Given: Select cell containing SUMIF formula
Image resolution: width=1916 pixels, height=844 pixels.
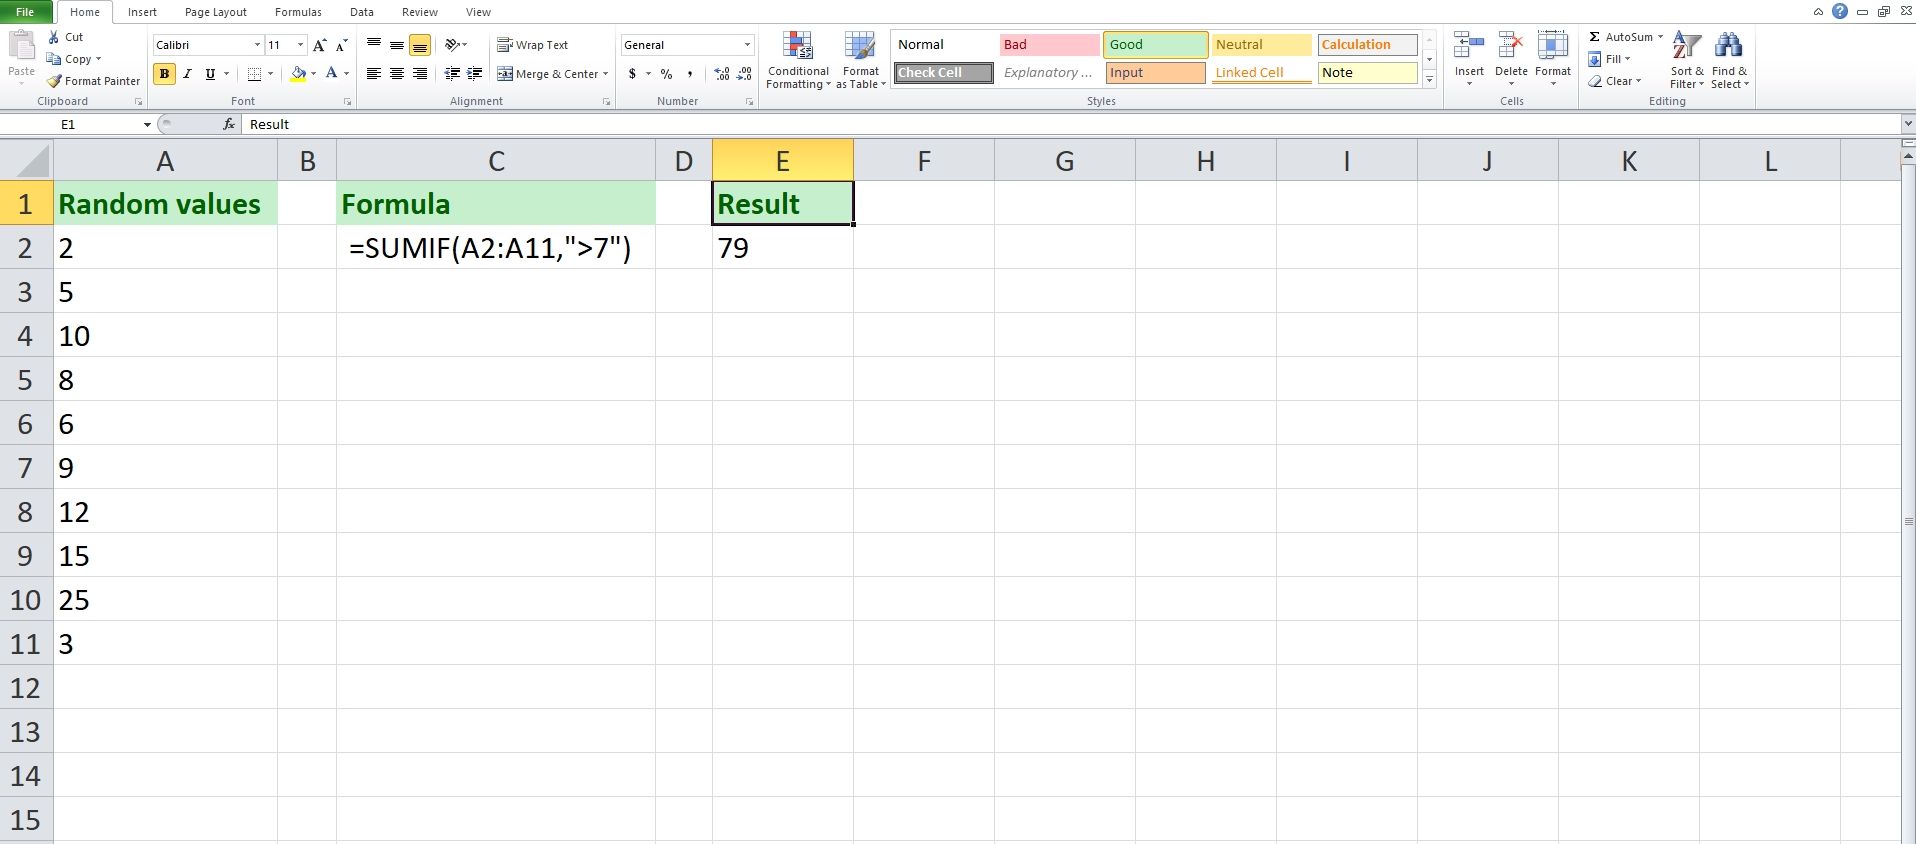Looking at the screenshot, I should click(x=496, y=248).
